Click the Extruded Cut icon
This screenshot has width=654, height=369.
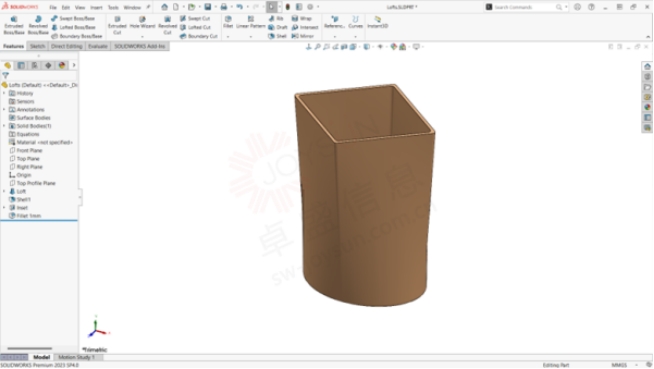pos(117,25)
